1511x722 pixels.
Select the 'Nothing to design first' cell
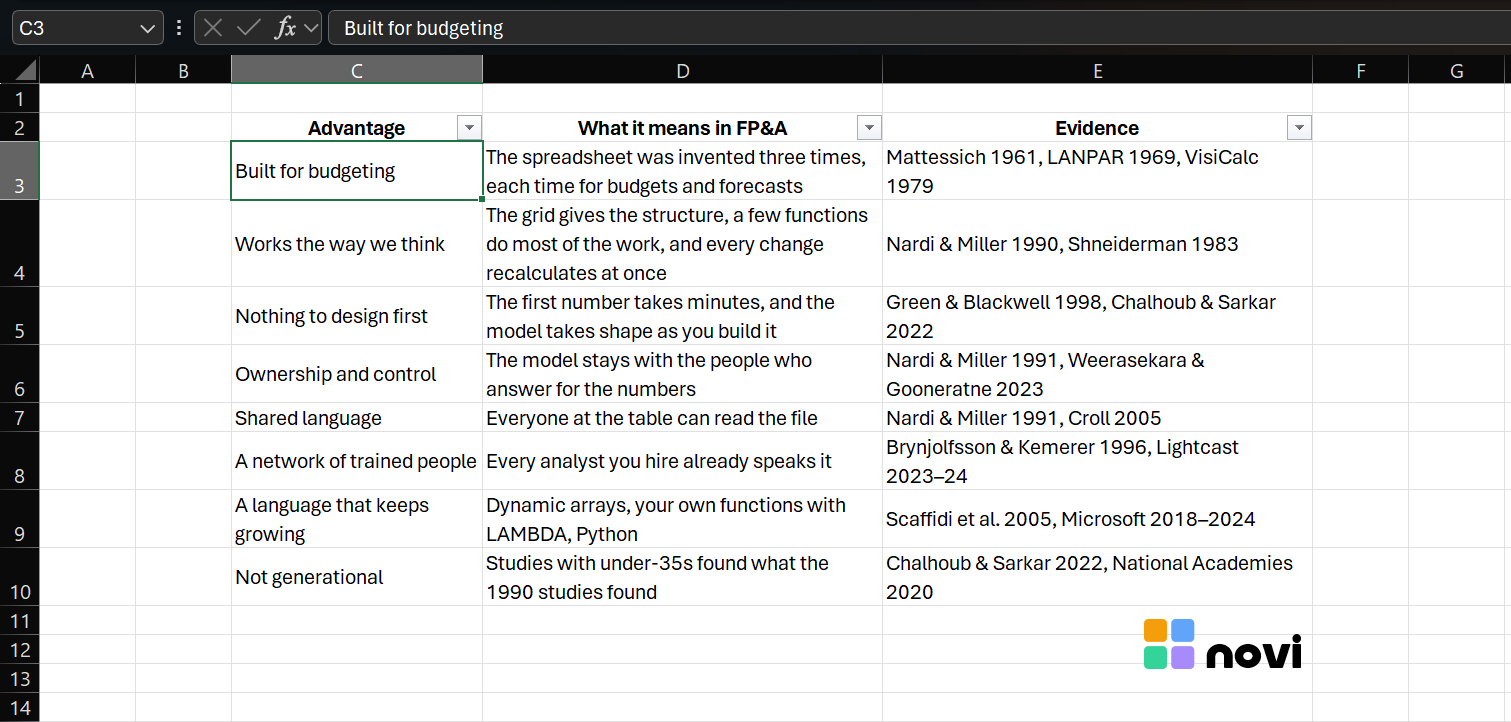357,316
